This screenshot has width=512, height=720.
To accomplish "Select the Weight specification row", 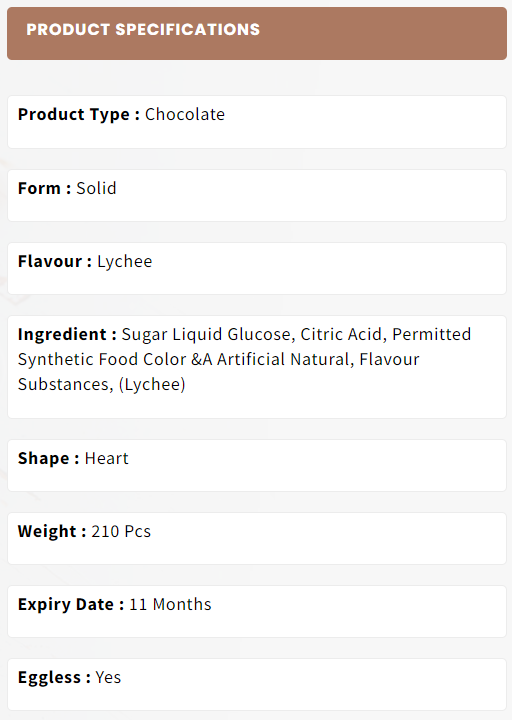I will (x=257, y=539).
